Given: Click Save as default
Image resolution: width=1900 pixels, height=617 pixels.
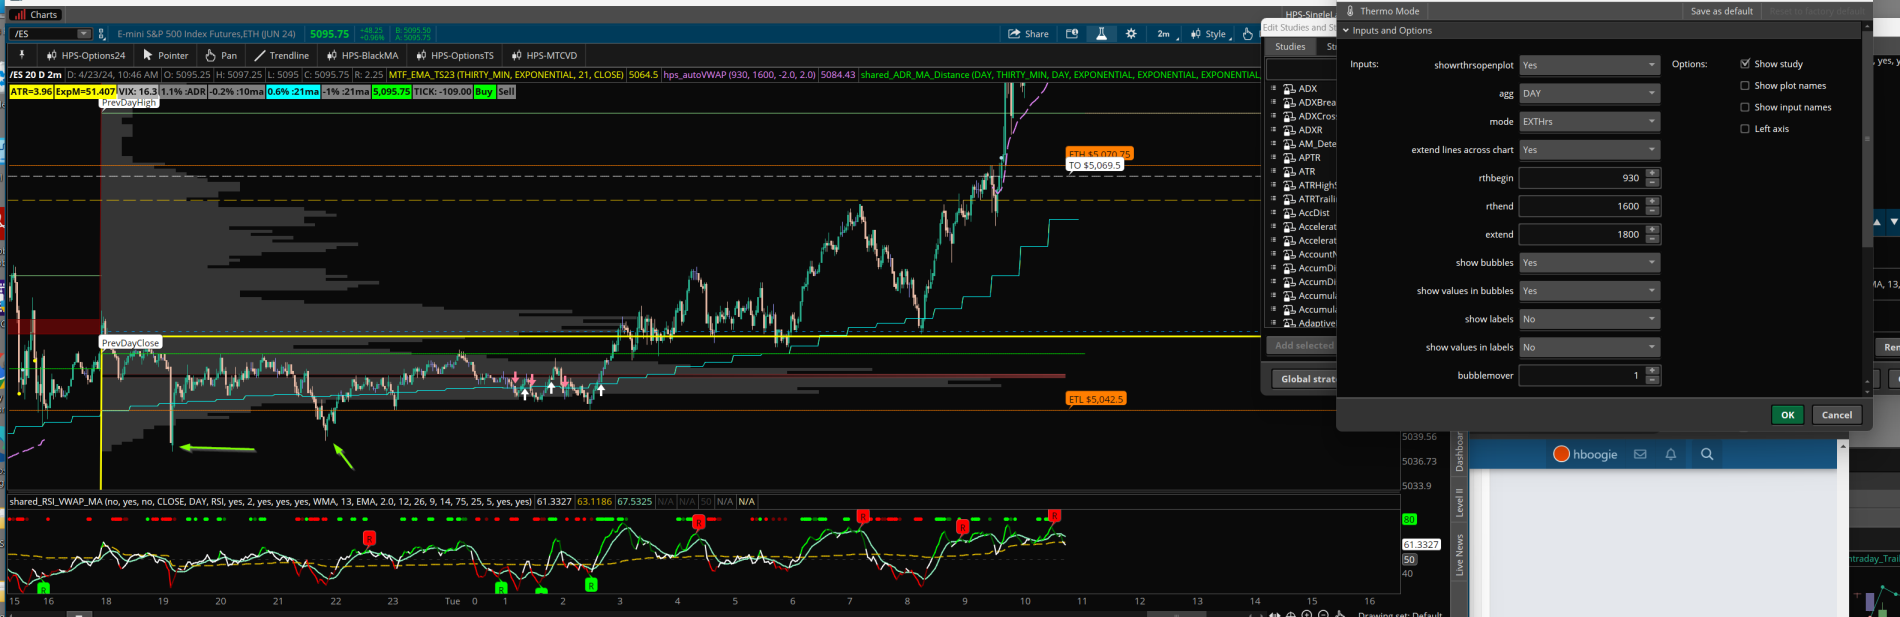Looking at the screenshot, I should coord(1721,11).
